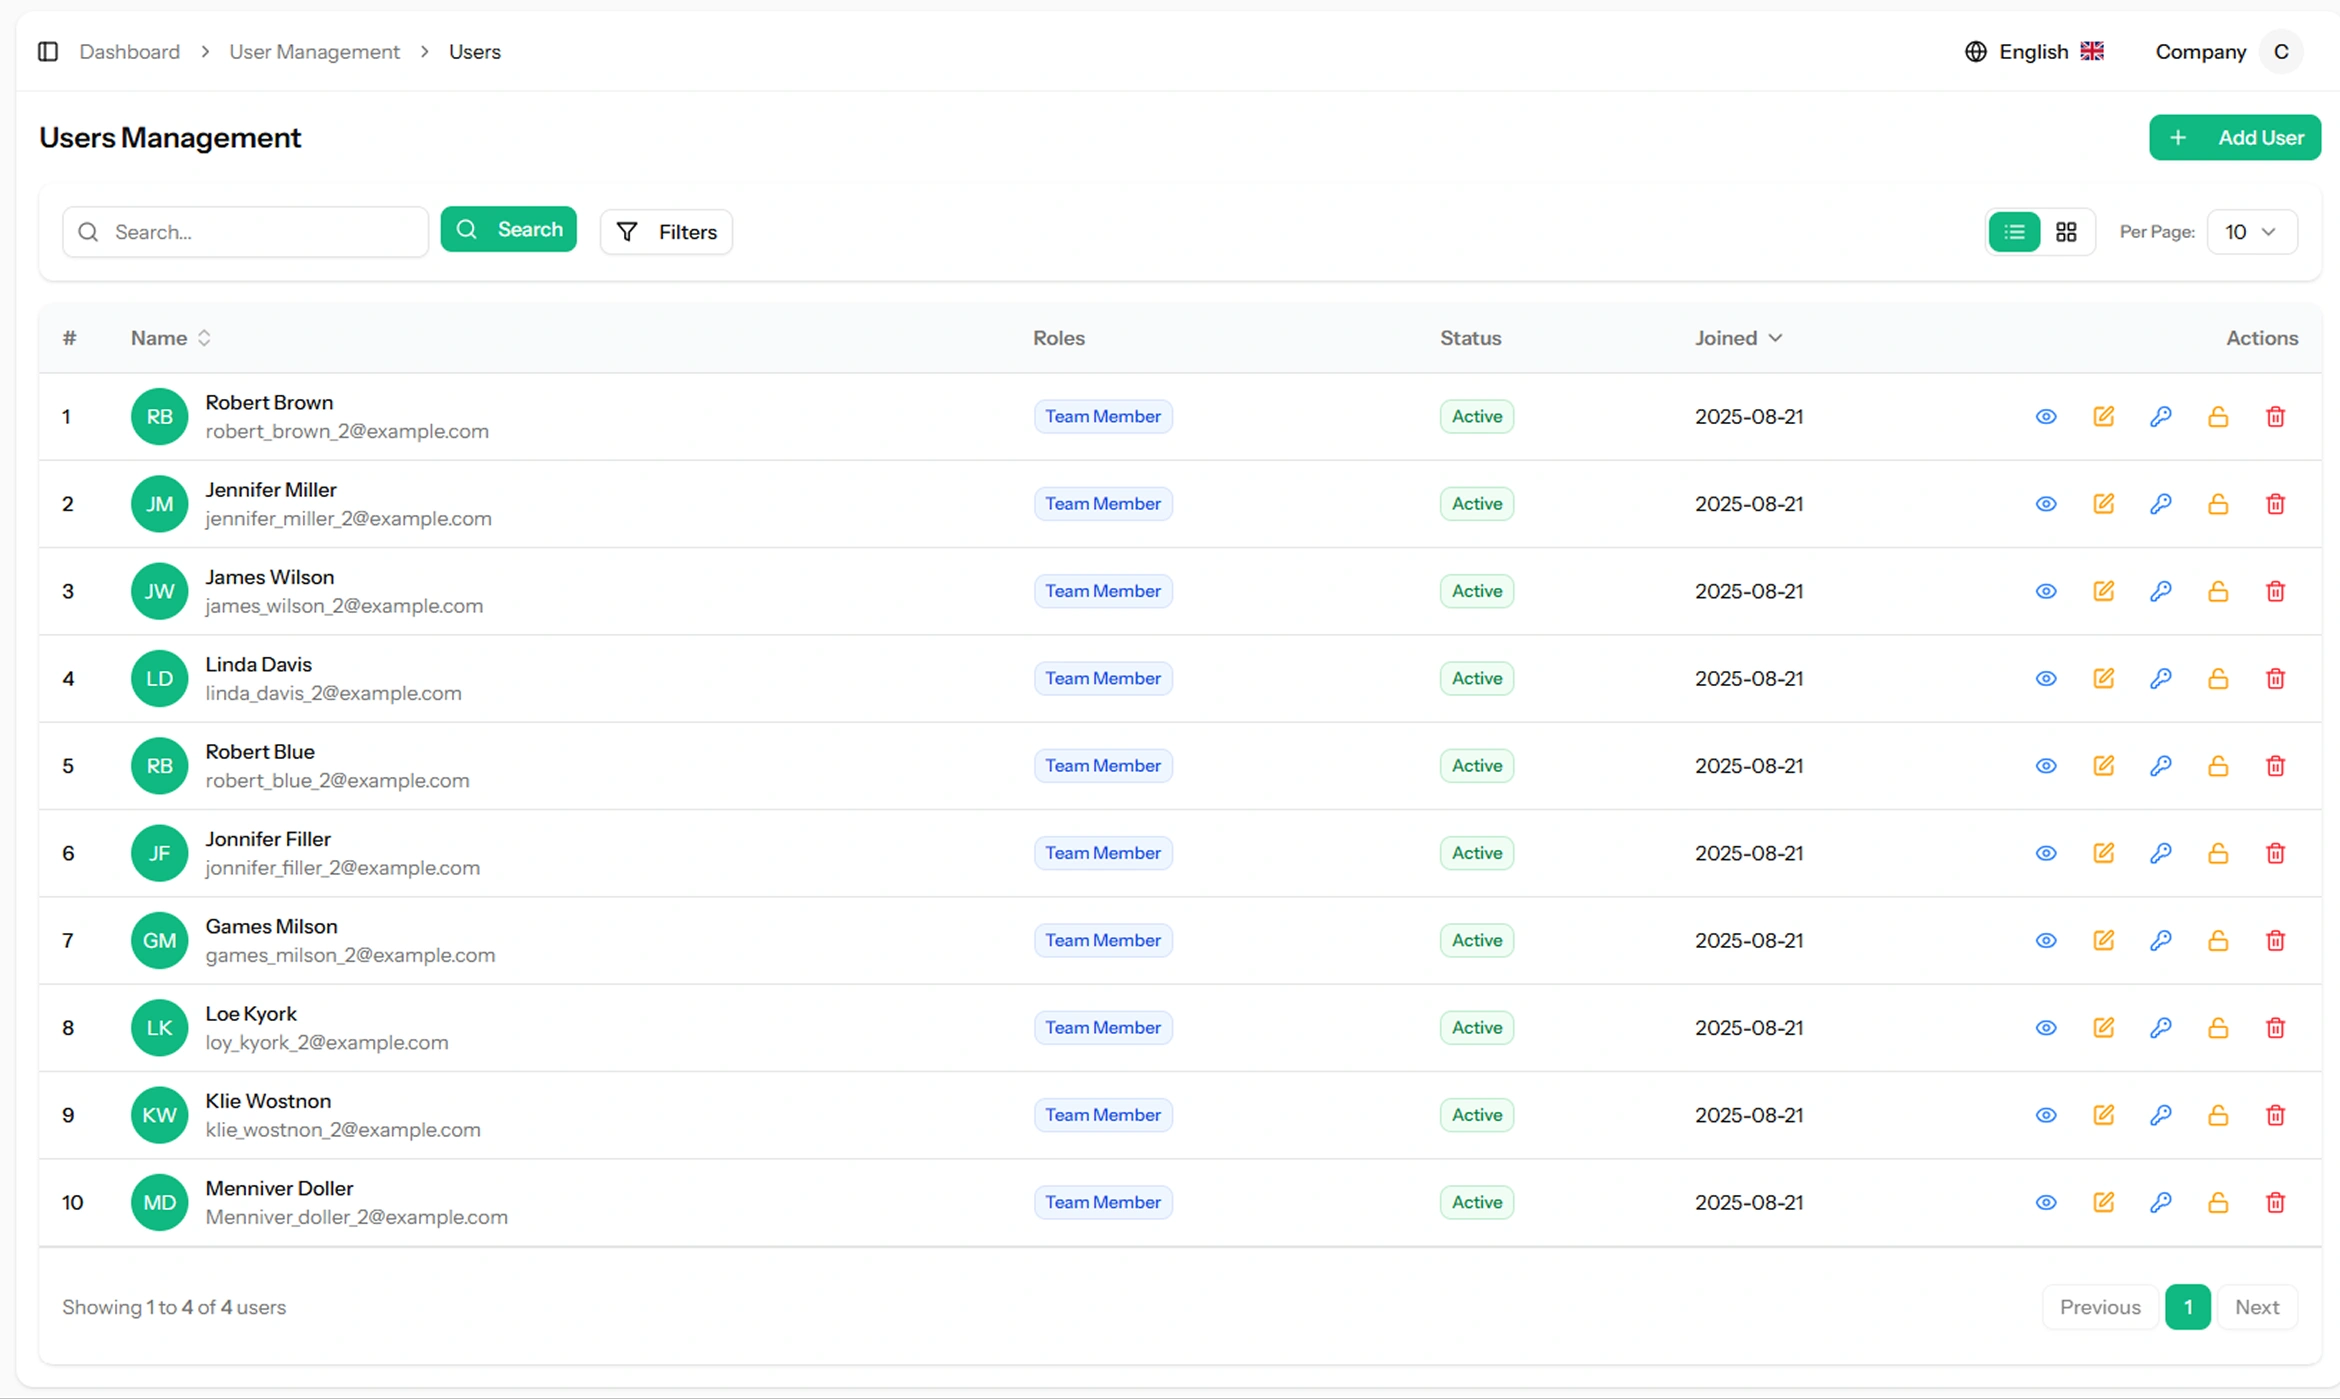This screenshot has height=1400, width=2340.
Task: Delete Menniver Doller with trash icon
Action: (x=2275, y=1202)
